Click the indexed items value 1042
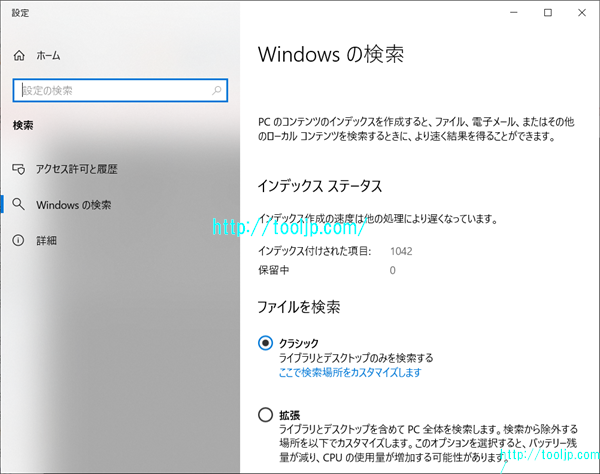This screenshot has width=600, height=474. click(x=401, y=251)
